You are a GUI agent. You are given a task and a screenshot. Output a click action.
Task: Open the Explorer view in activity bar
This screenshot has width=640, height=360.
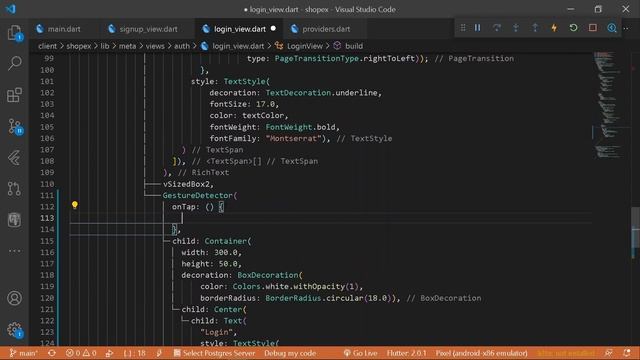[15, 33]
